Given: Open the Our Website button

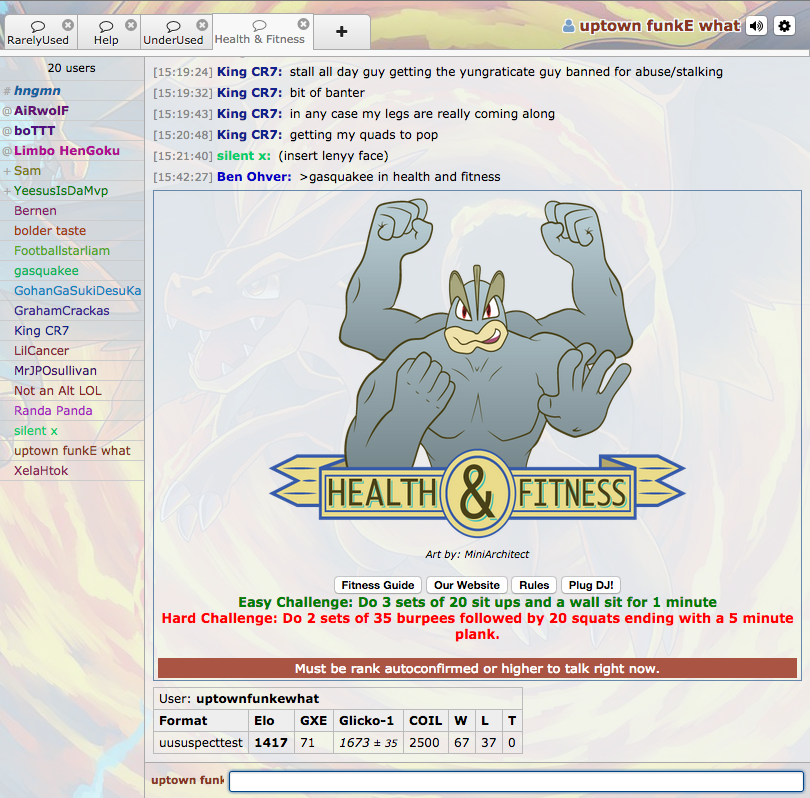Looking at the screenshot, I should point(467,585).
